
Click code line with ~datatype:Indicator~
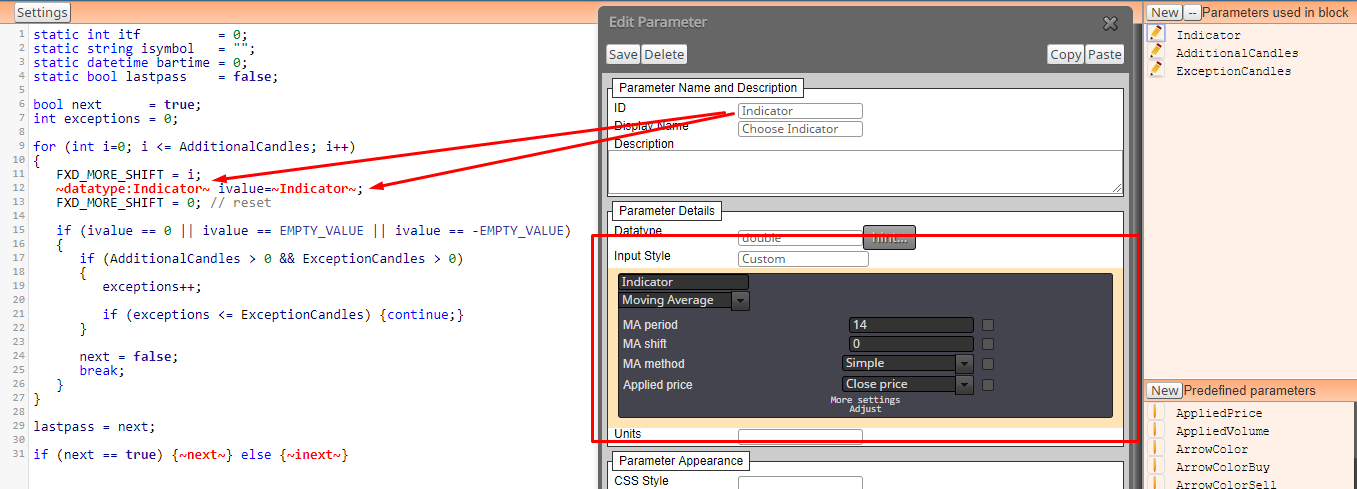(210, 188)
